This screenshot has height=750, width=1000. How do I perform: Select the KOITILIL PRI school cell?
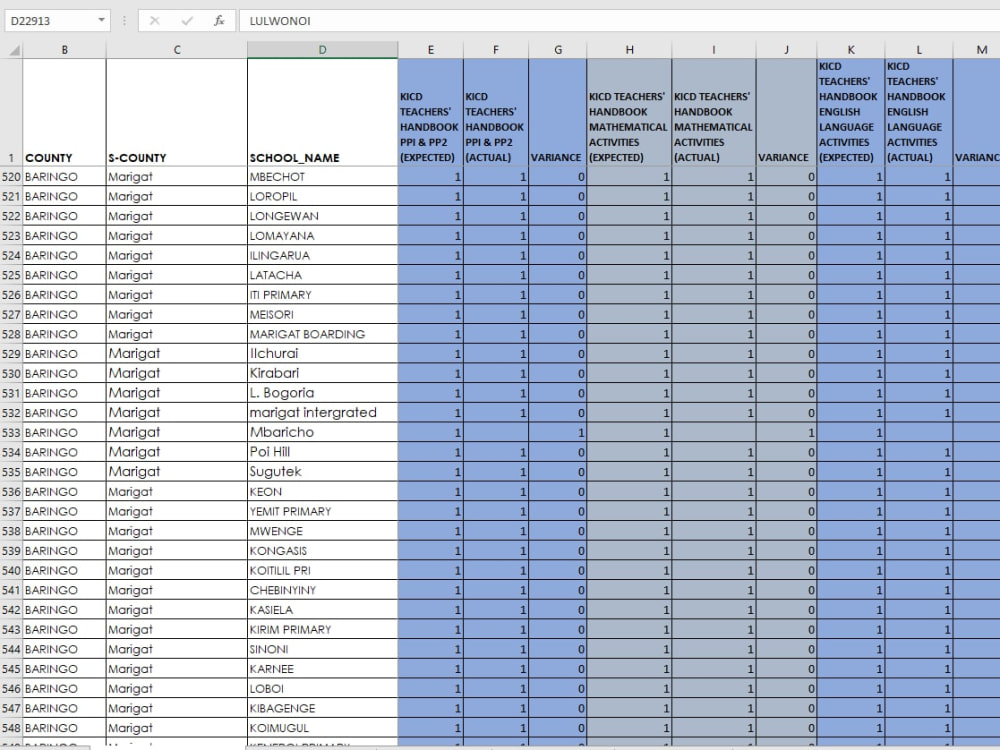(323, 570)
